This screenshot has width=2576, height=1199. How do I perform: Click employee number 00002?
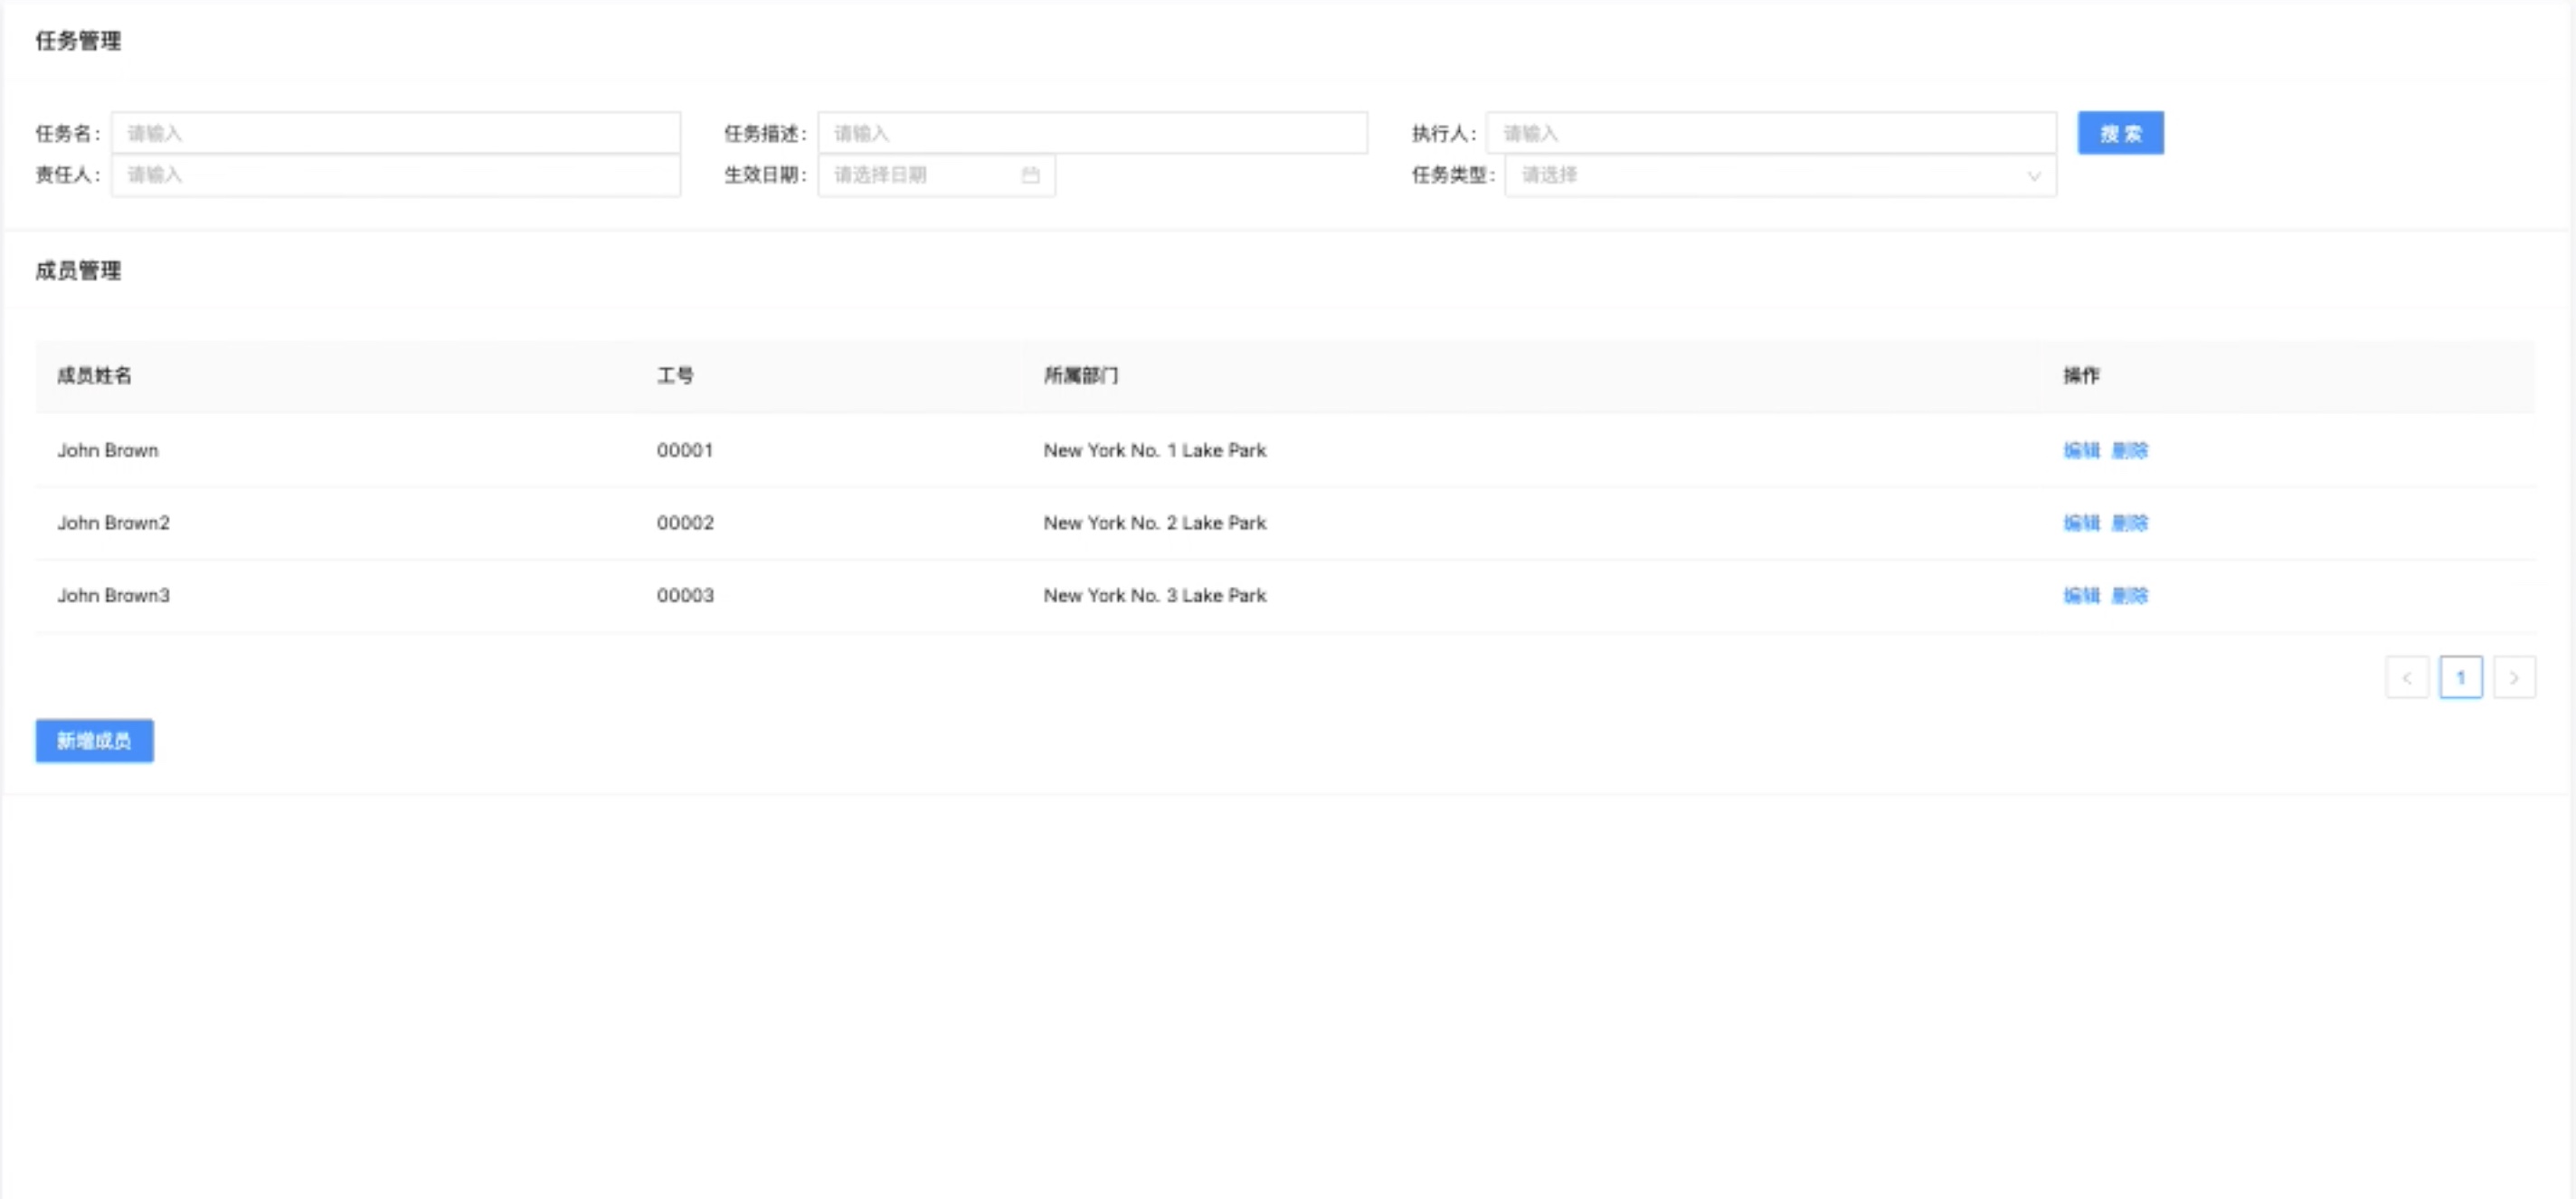[x=685, y=523]
